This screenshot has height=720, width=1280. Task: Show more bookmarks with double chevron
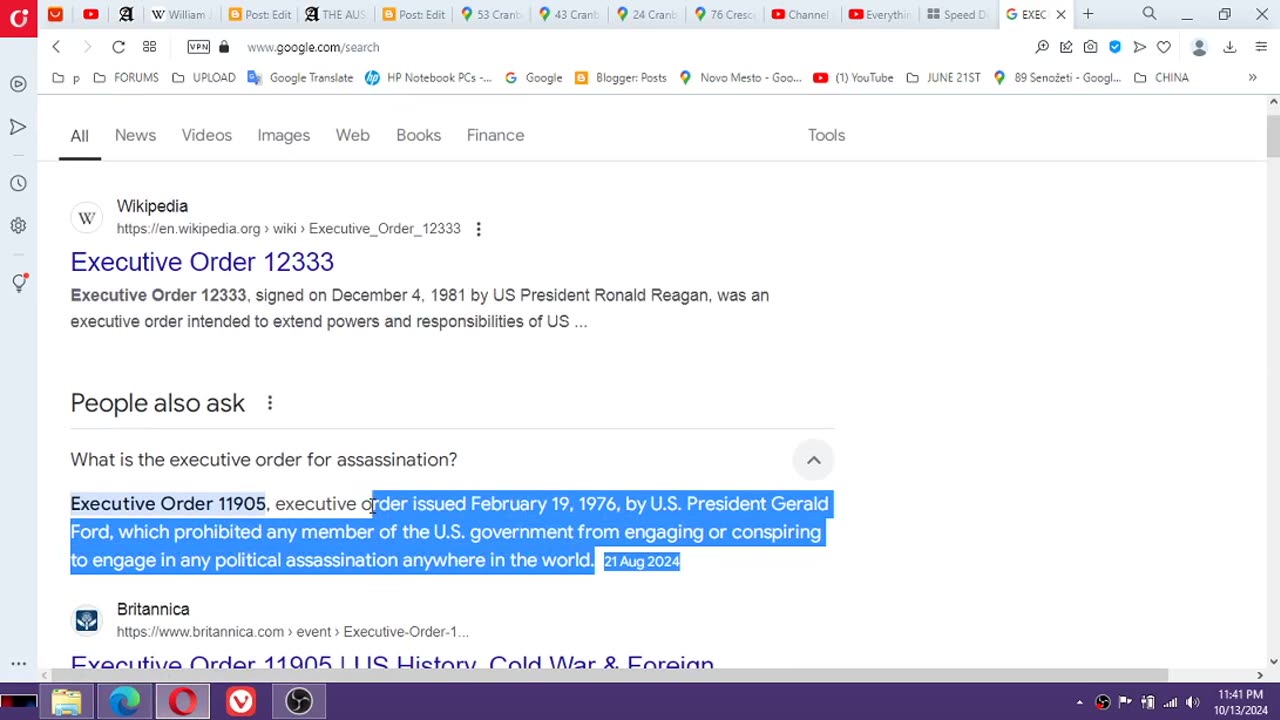point(1252,77)
